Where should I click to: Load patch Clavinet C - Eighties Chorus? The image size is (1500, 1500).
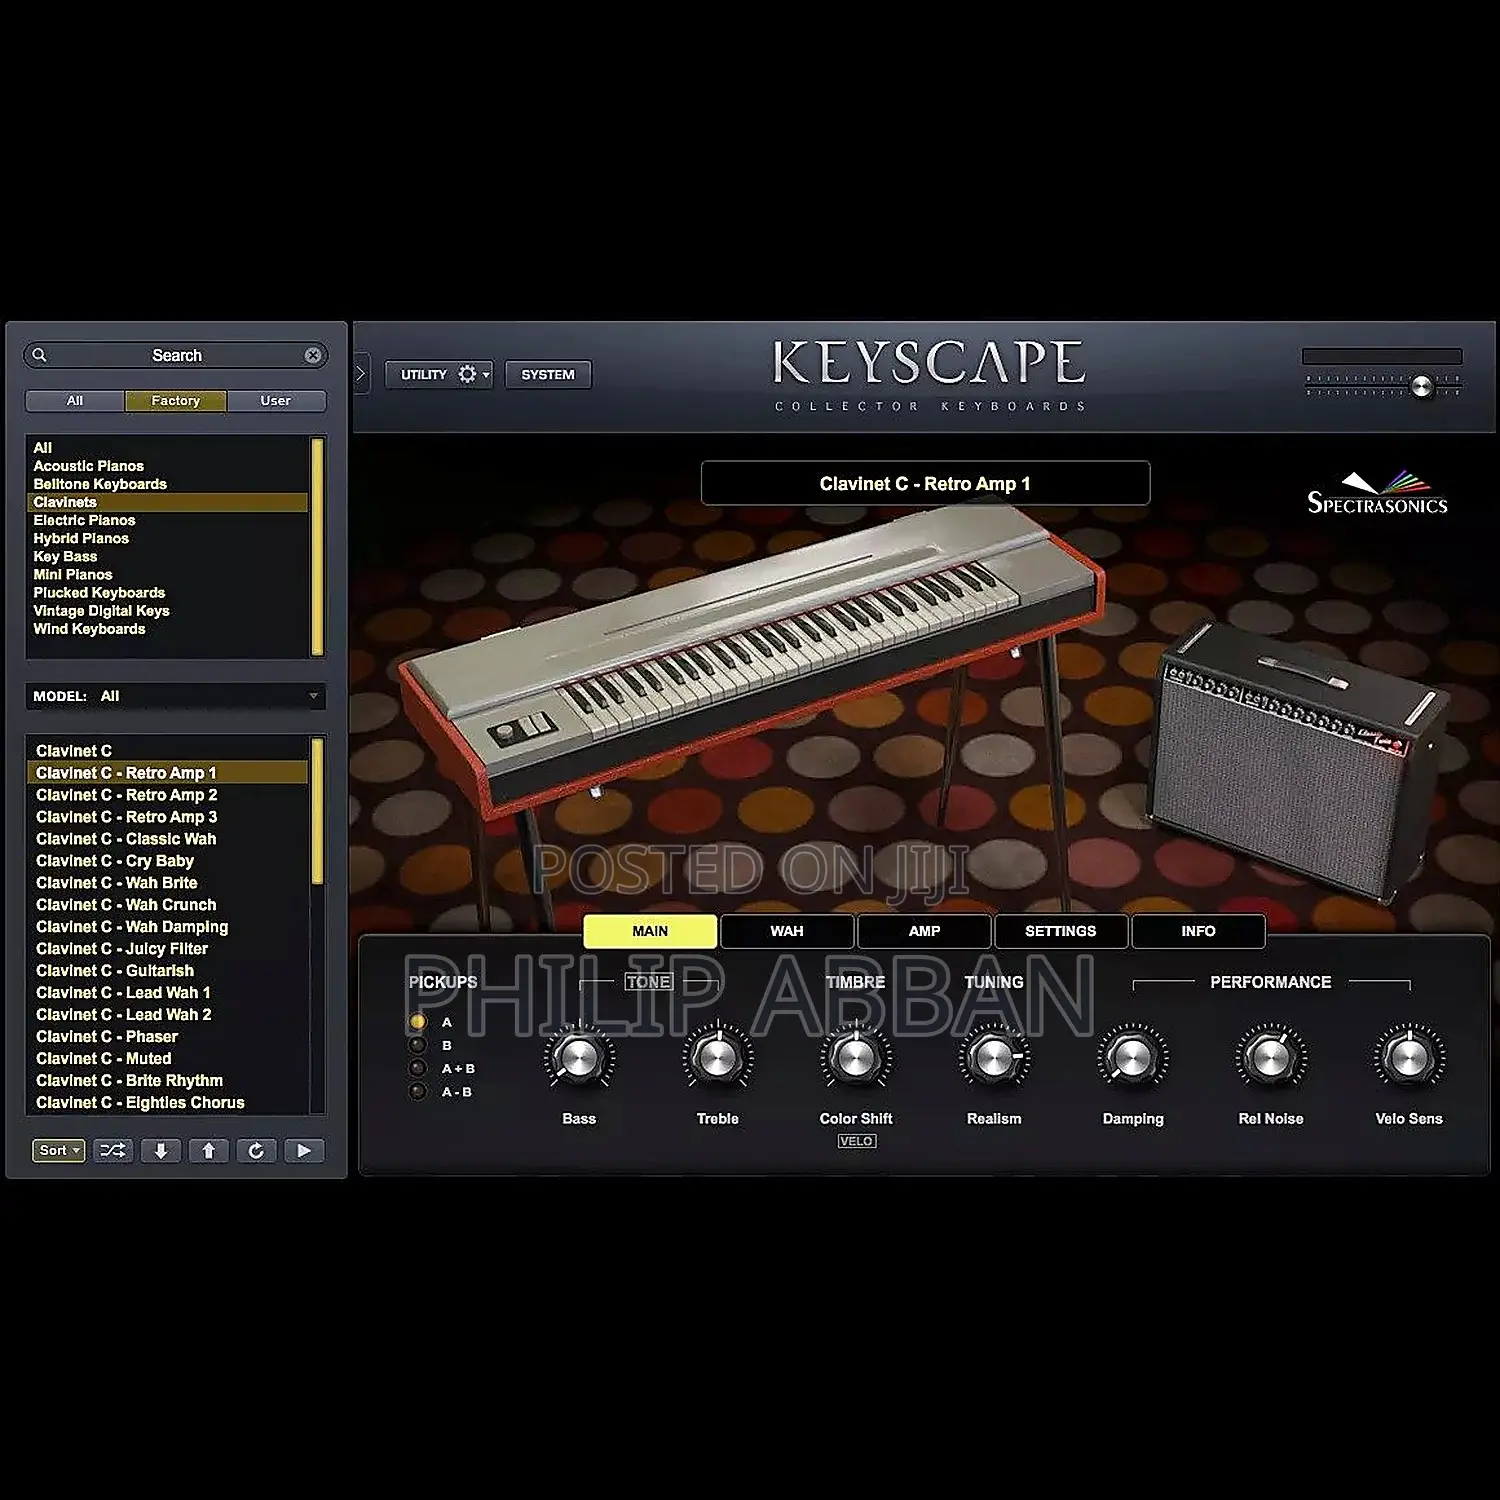(x=167, y=1103)
